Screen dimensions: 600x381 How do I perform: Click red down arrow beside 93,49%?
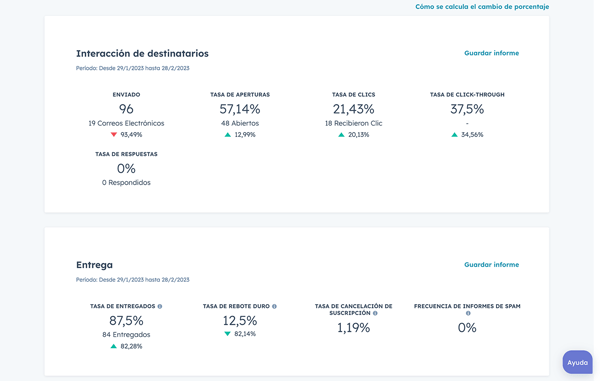tap(114, 135)
